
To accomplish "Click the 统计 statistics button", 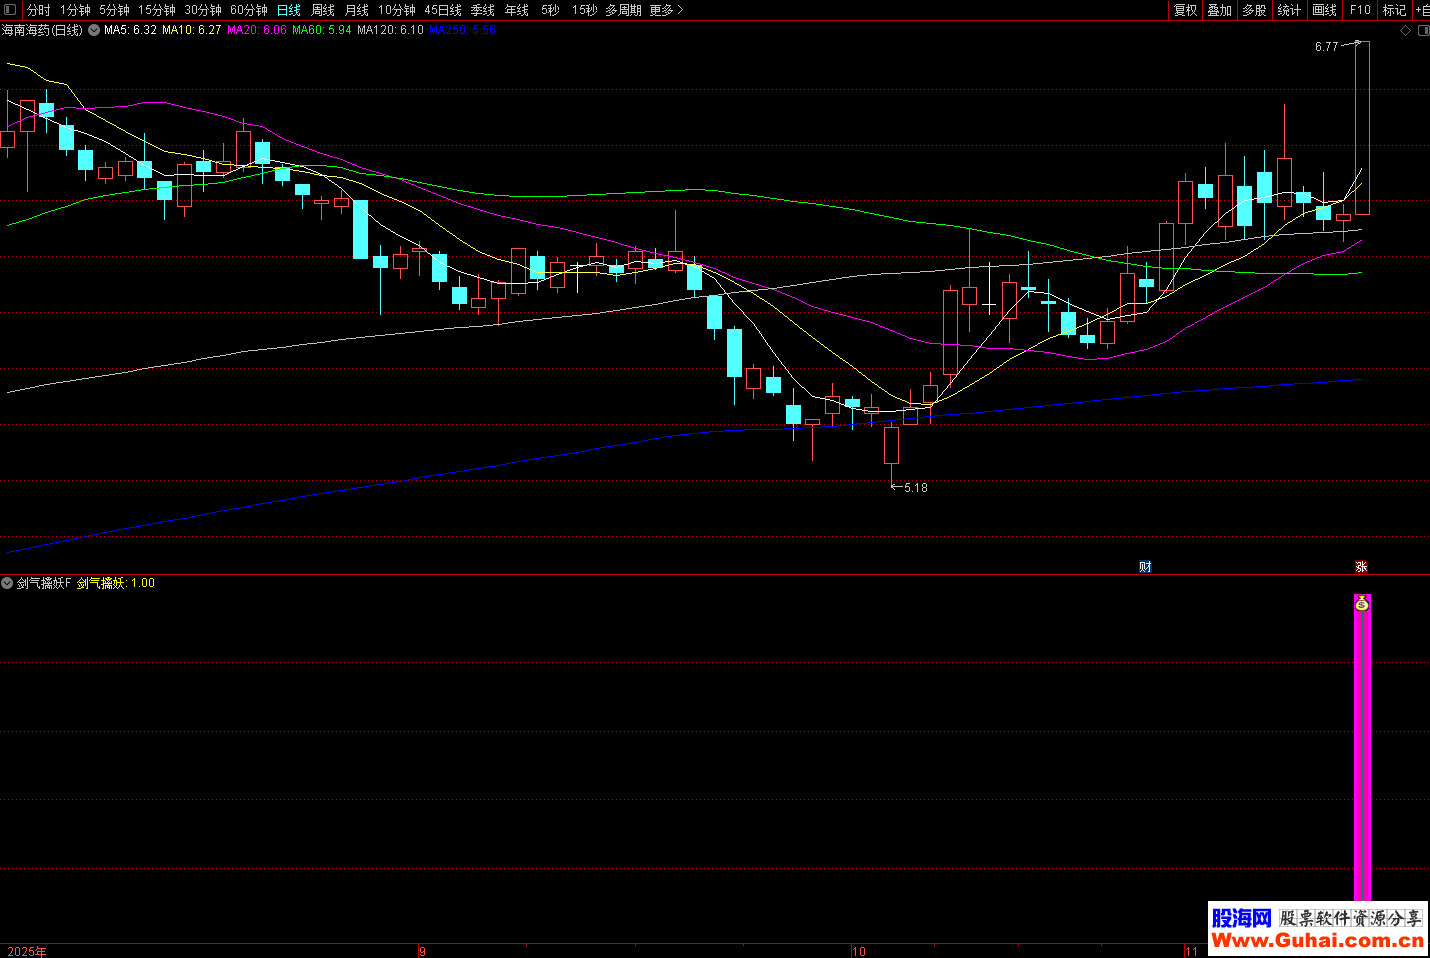I will (1289, 10).
